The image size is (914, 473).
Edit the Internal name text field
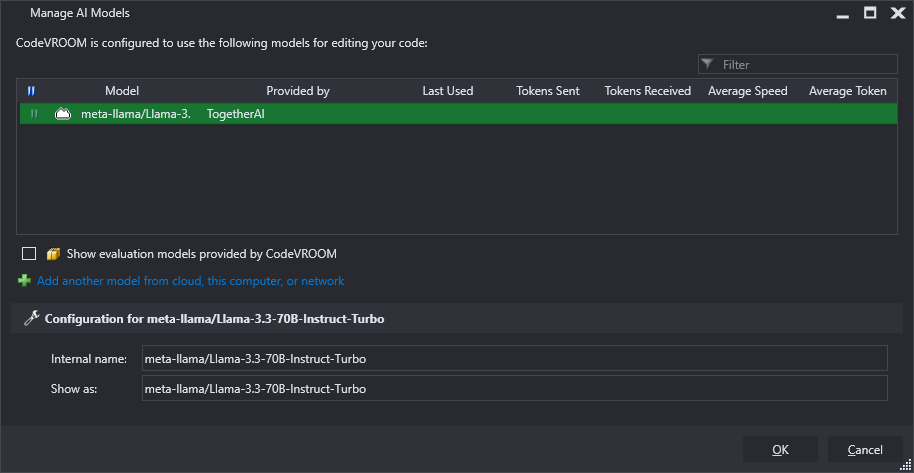[x=515, y=358]
